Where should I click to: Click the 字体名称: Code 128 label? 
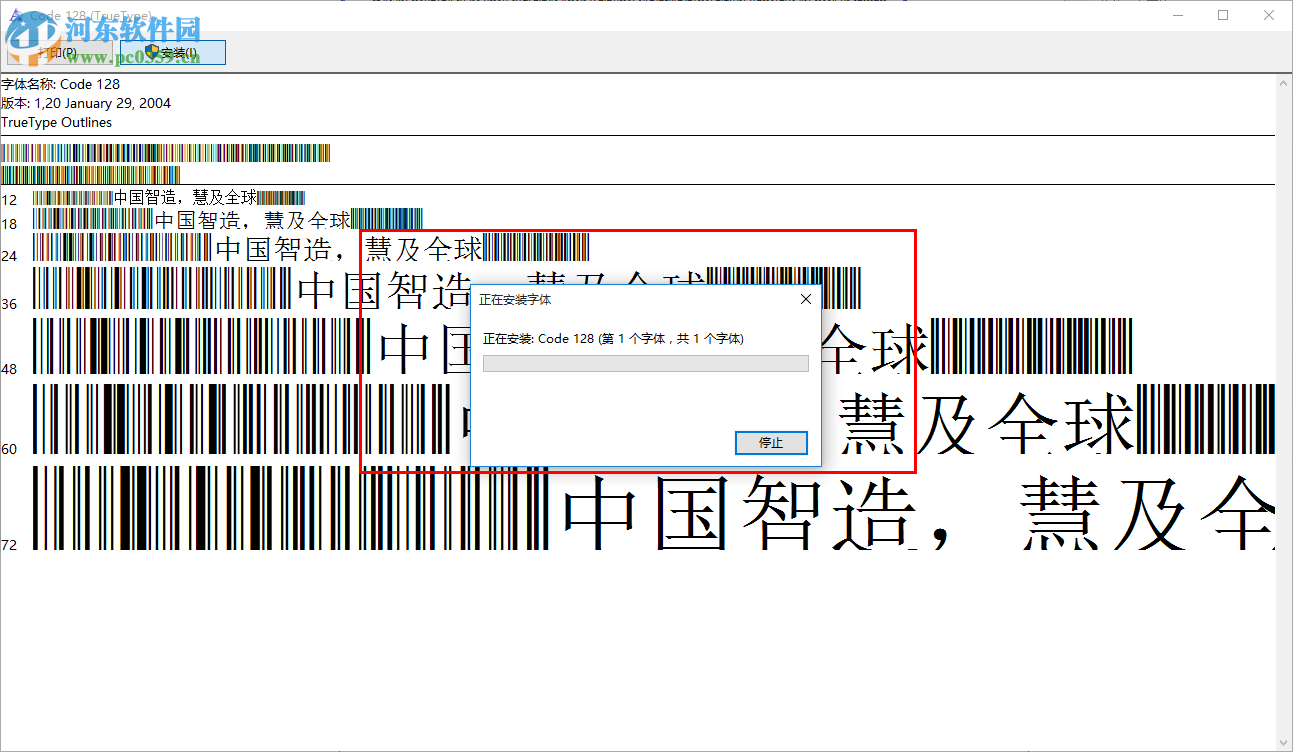[x=60, y=84]
